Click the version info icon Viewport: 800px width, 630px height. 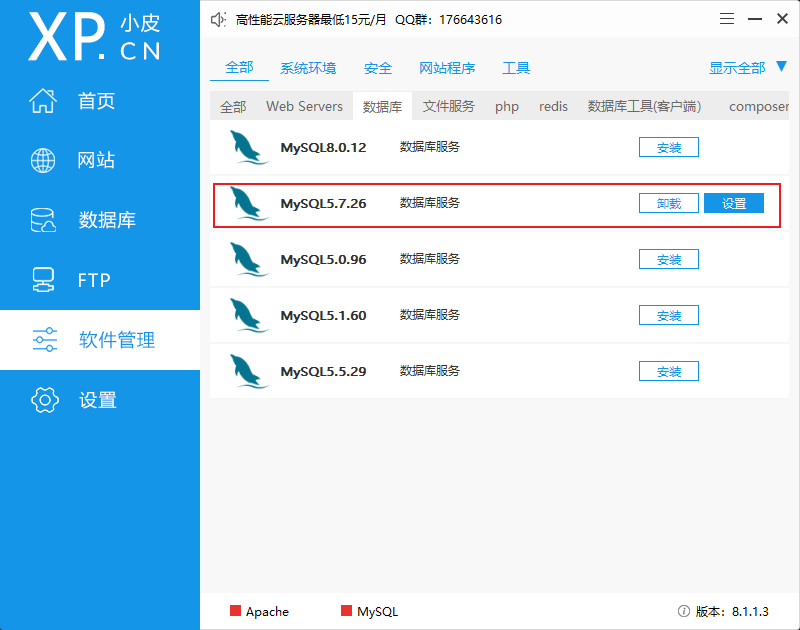684,611
